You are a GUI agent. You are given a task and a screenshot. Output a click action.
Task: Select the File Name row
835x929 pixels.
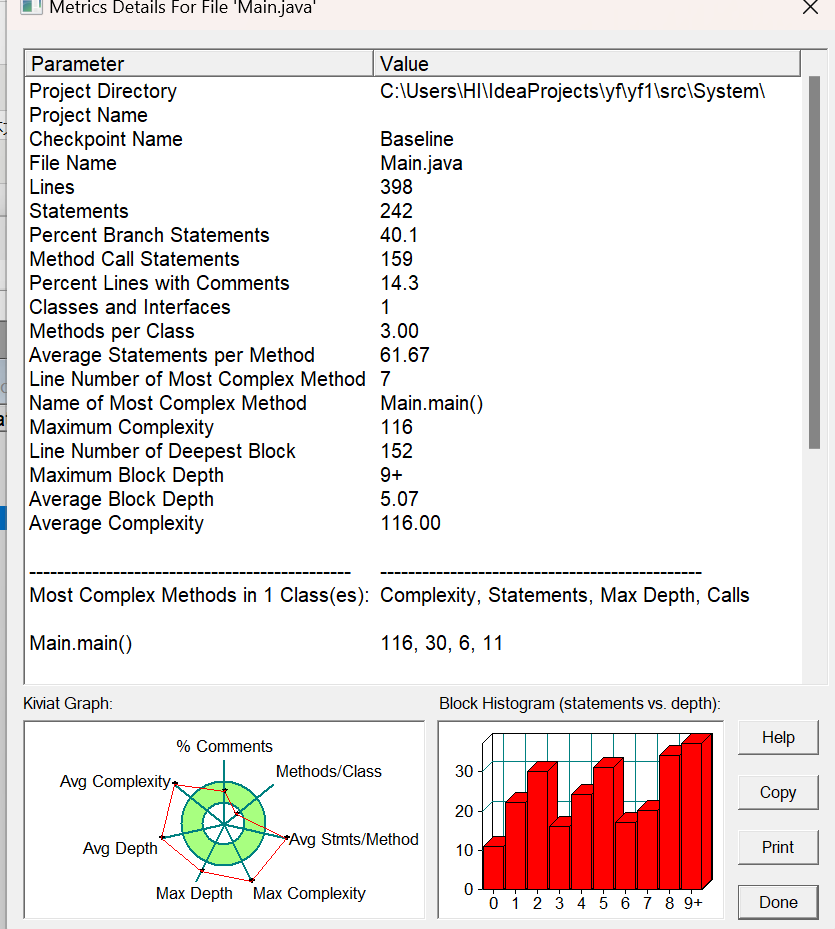pyautogui.click(x=412, y=163)
